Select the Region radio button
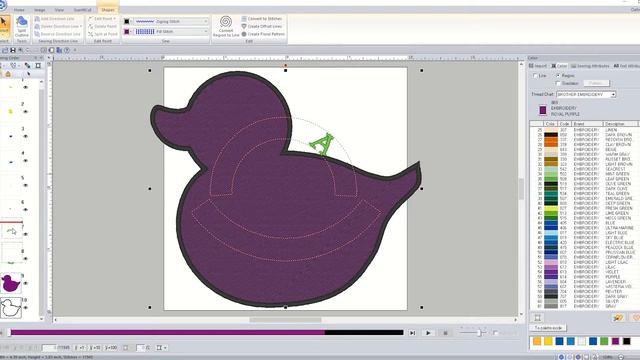 558,76
